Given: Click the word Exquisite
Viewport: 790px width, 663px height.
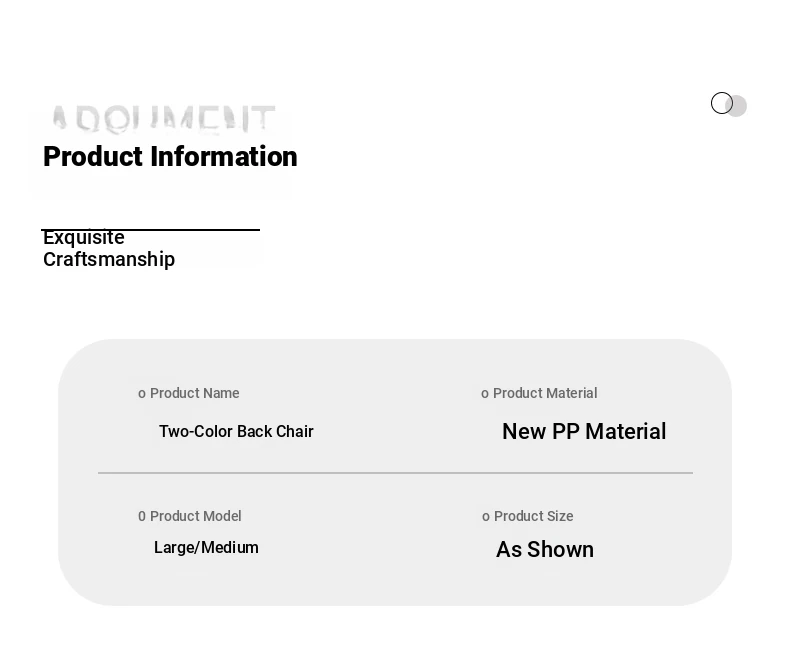Looking at the screenshot, I should point(84,238).
